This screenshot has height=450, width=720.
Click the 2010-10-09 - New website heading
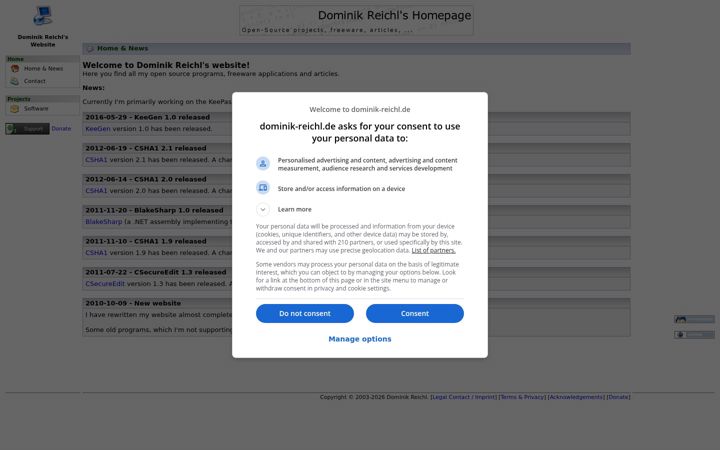(x=133, y=303)
